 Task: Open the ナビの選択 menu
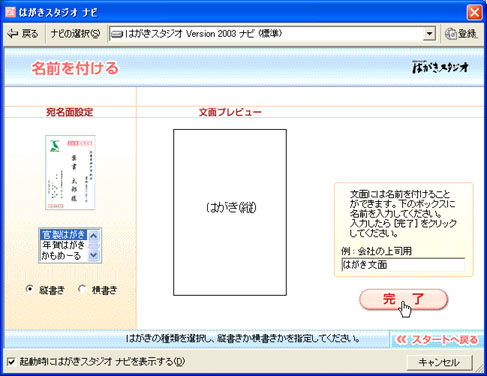[x=75, y=34]
